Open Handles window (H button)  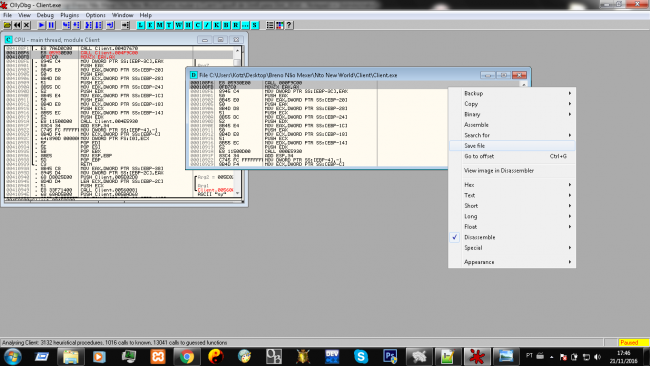[188, 25]
